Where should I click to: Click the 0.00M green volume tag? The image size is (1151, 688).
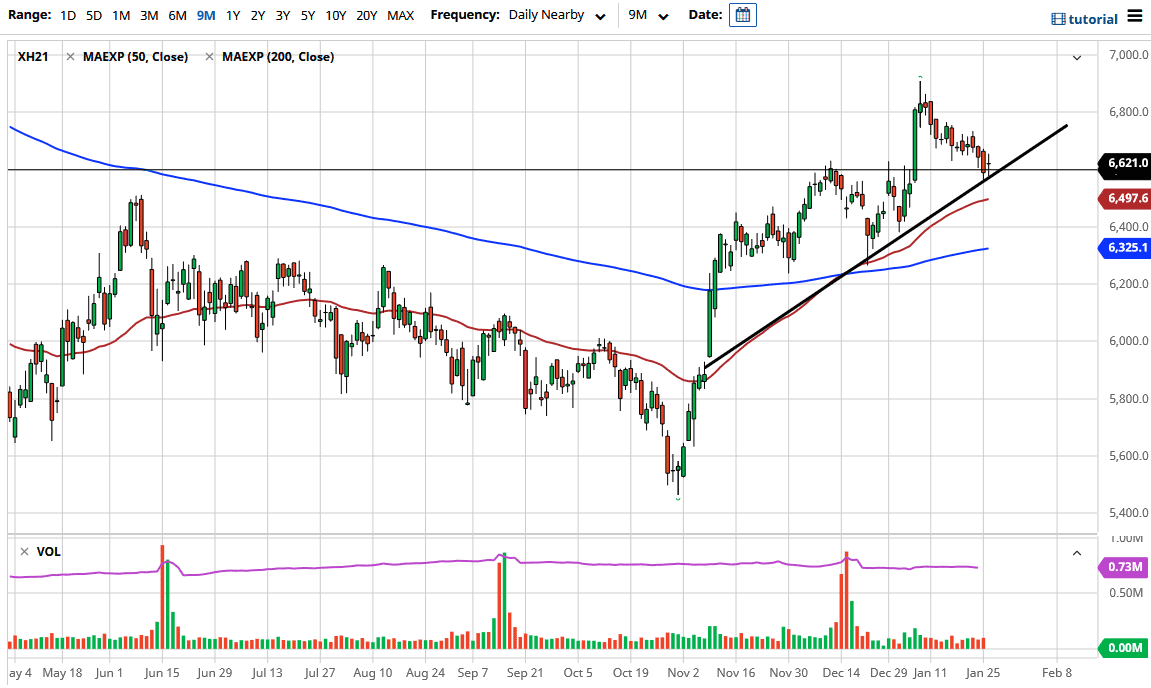coord(1123,648)
